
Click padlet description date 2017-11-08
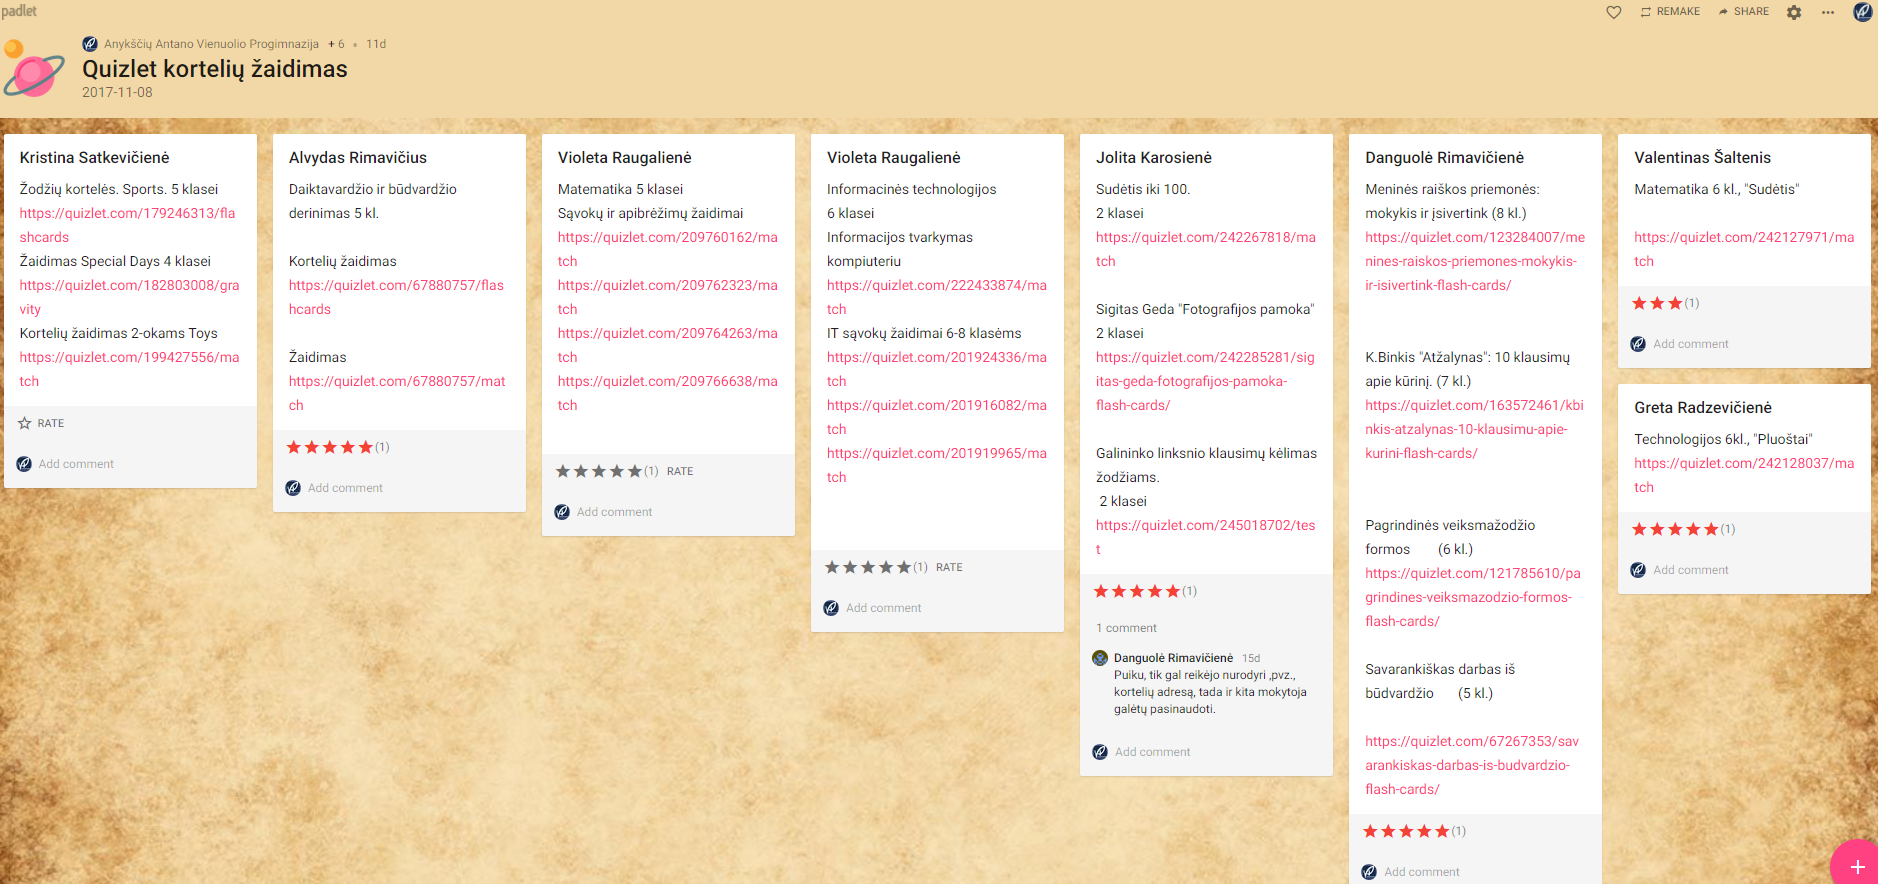pos(117,92)
